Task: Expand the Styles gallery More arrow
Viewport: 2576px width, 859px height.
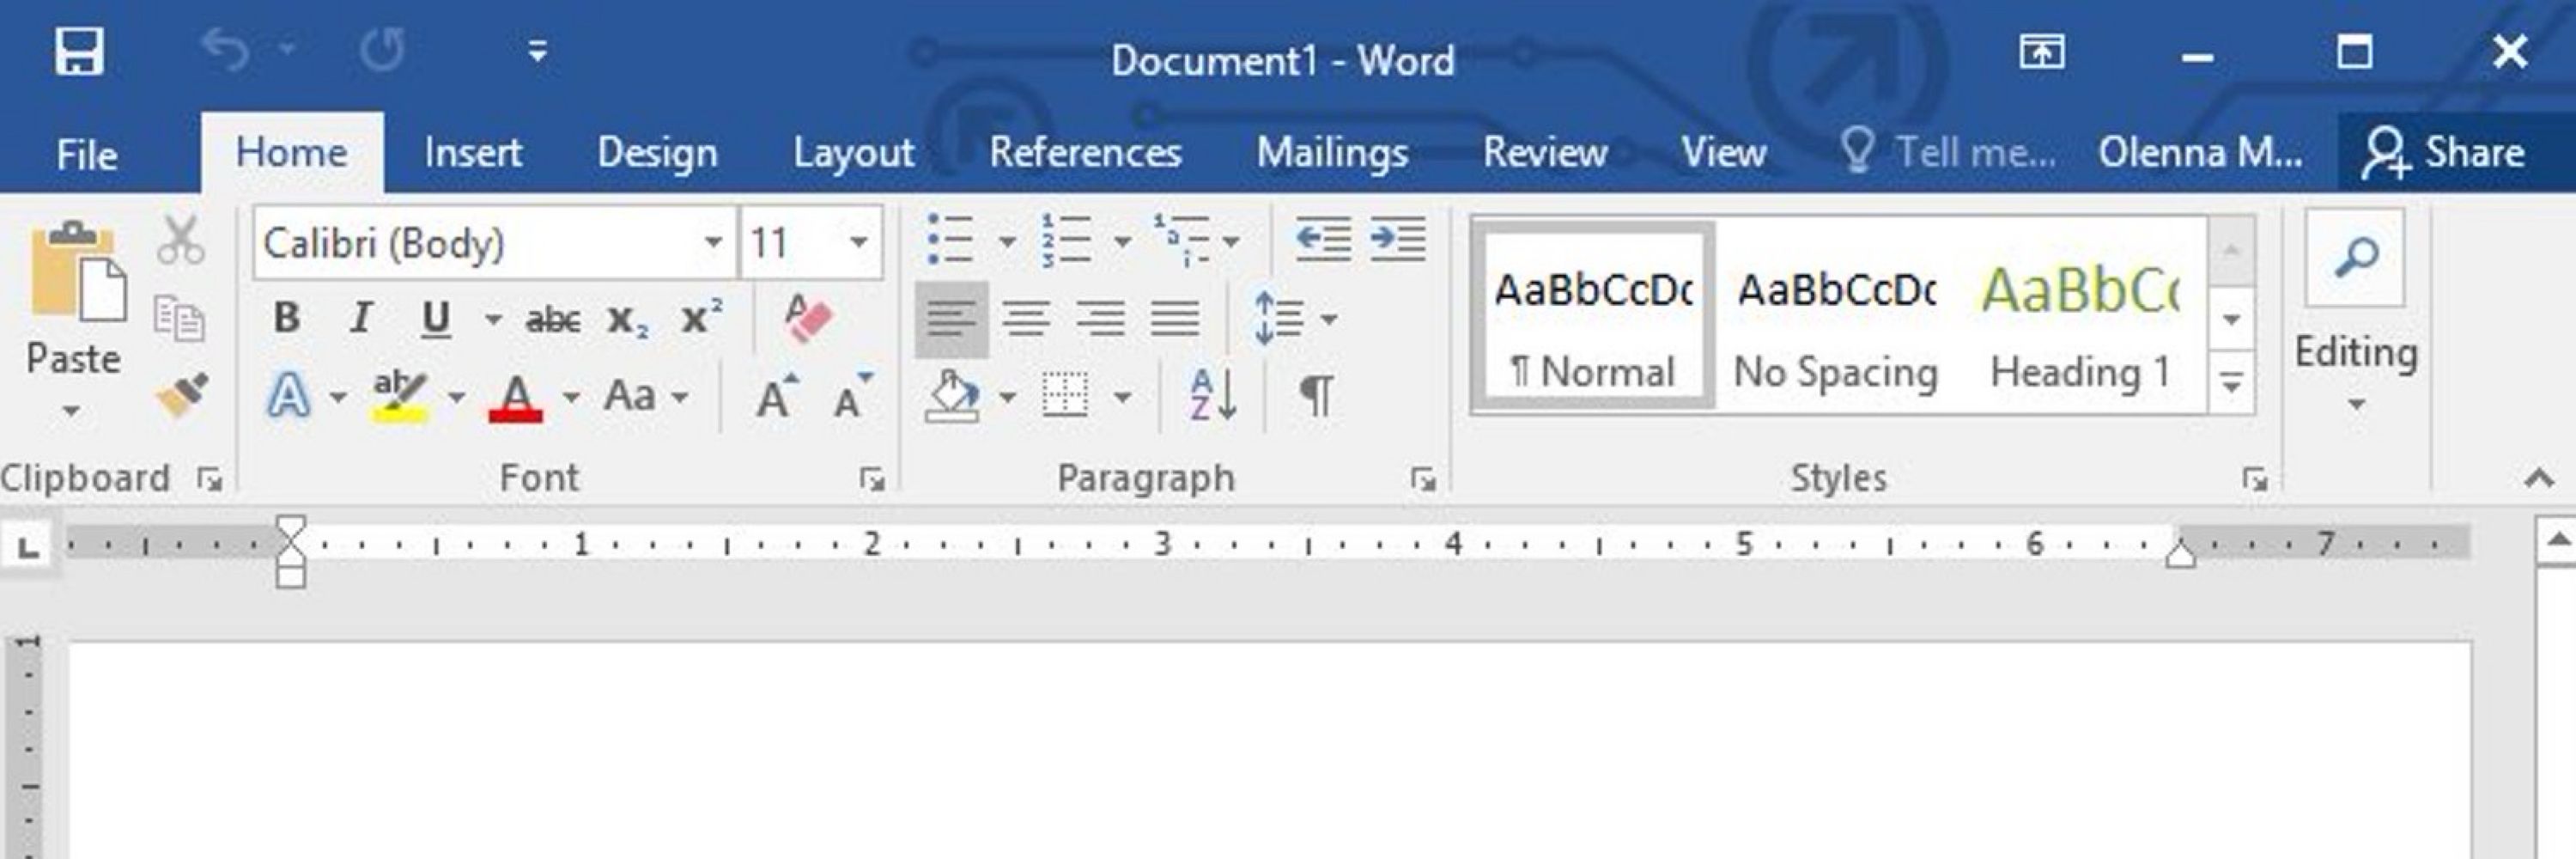Action: tap(2232, 381)
